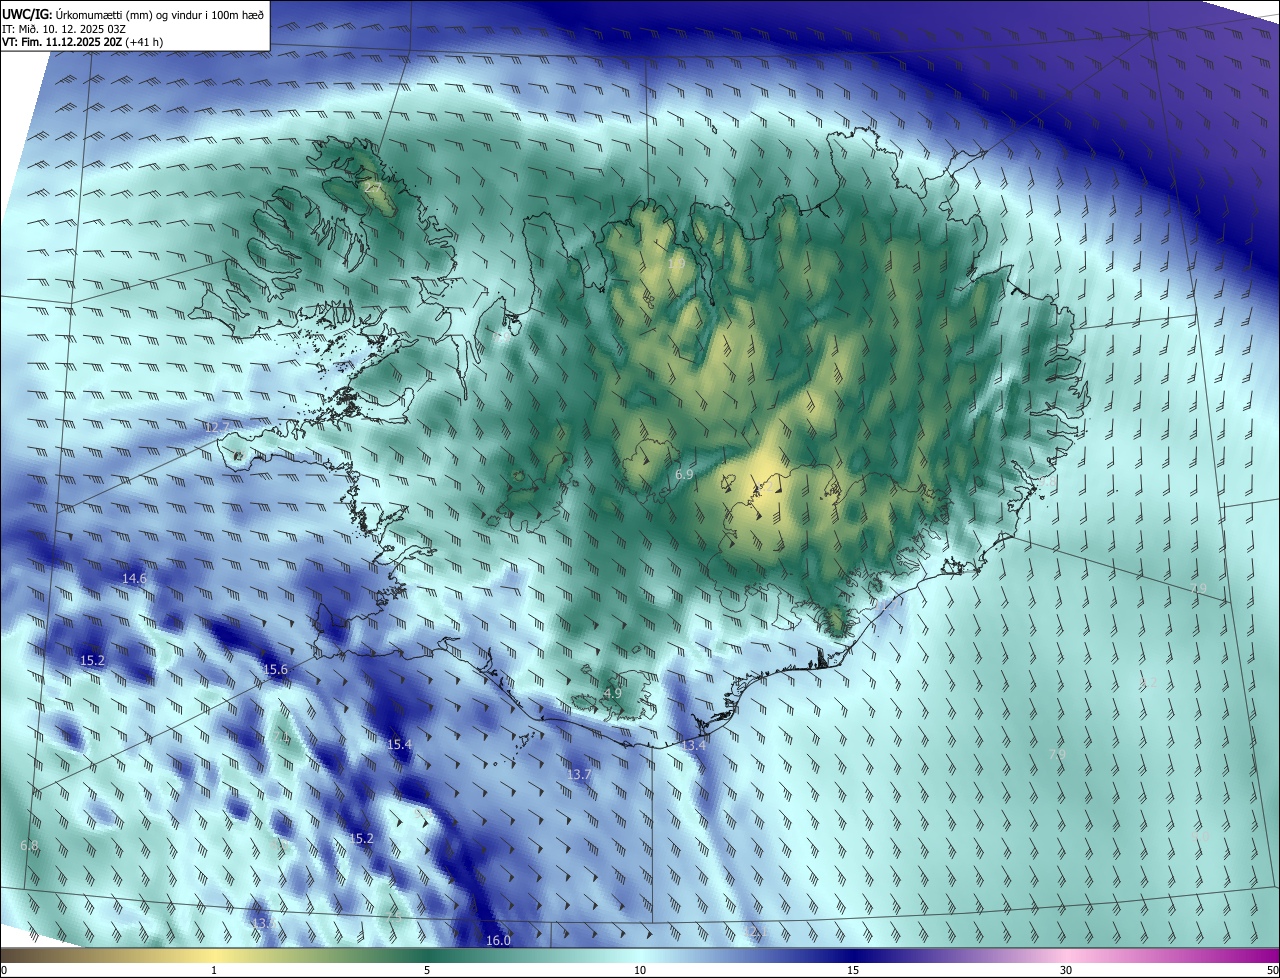Click the 5 tick on the color scale
1280x978 pixels.
427,970
